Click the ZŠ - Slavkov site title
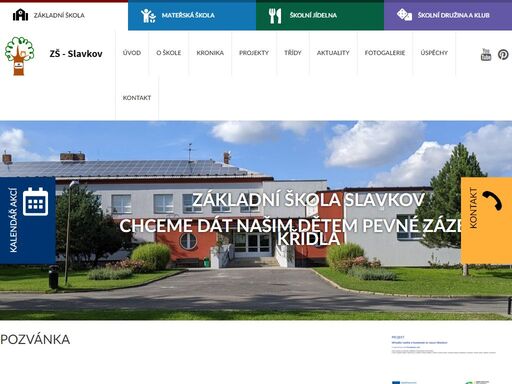Image resolution: width=512 pixels, height=384 pixels. pyautogui.click(x=76, y=54)
